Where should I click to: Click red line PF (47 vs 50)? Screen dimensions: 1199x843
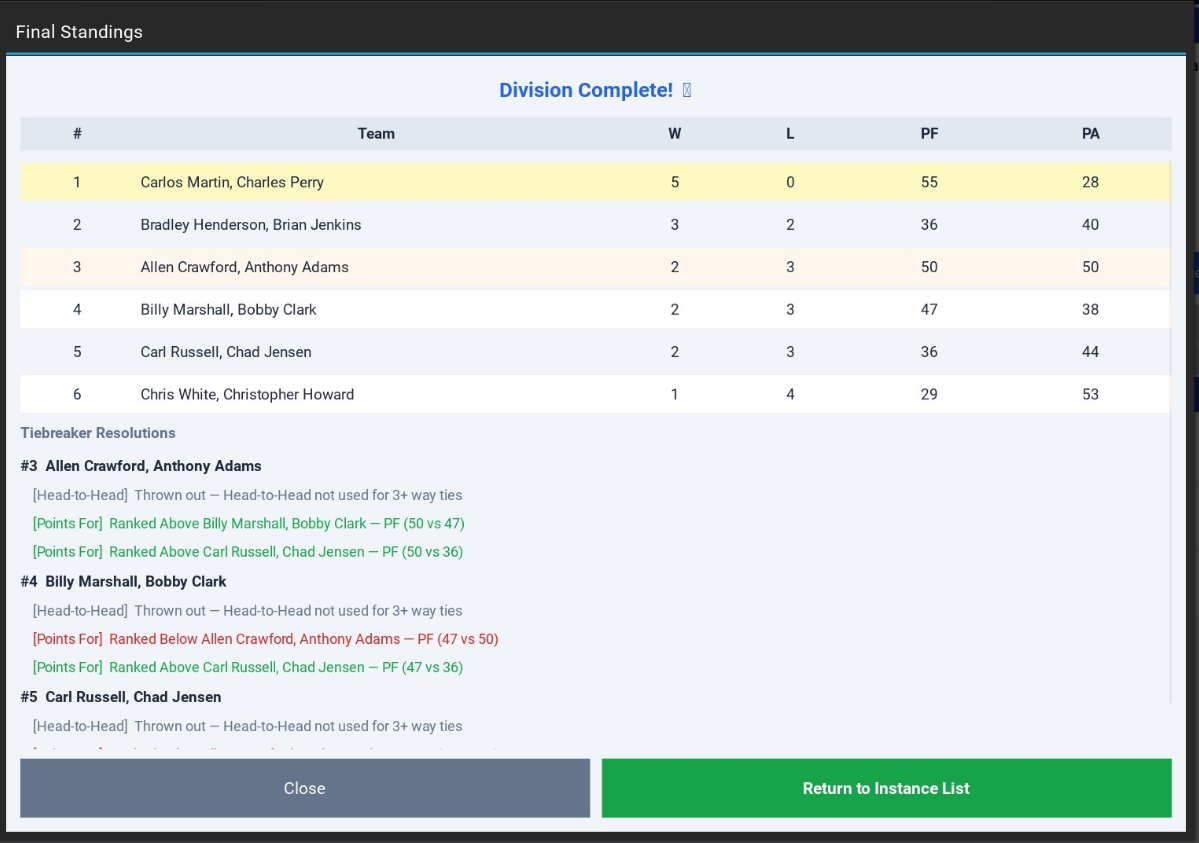click(265, 639)
